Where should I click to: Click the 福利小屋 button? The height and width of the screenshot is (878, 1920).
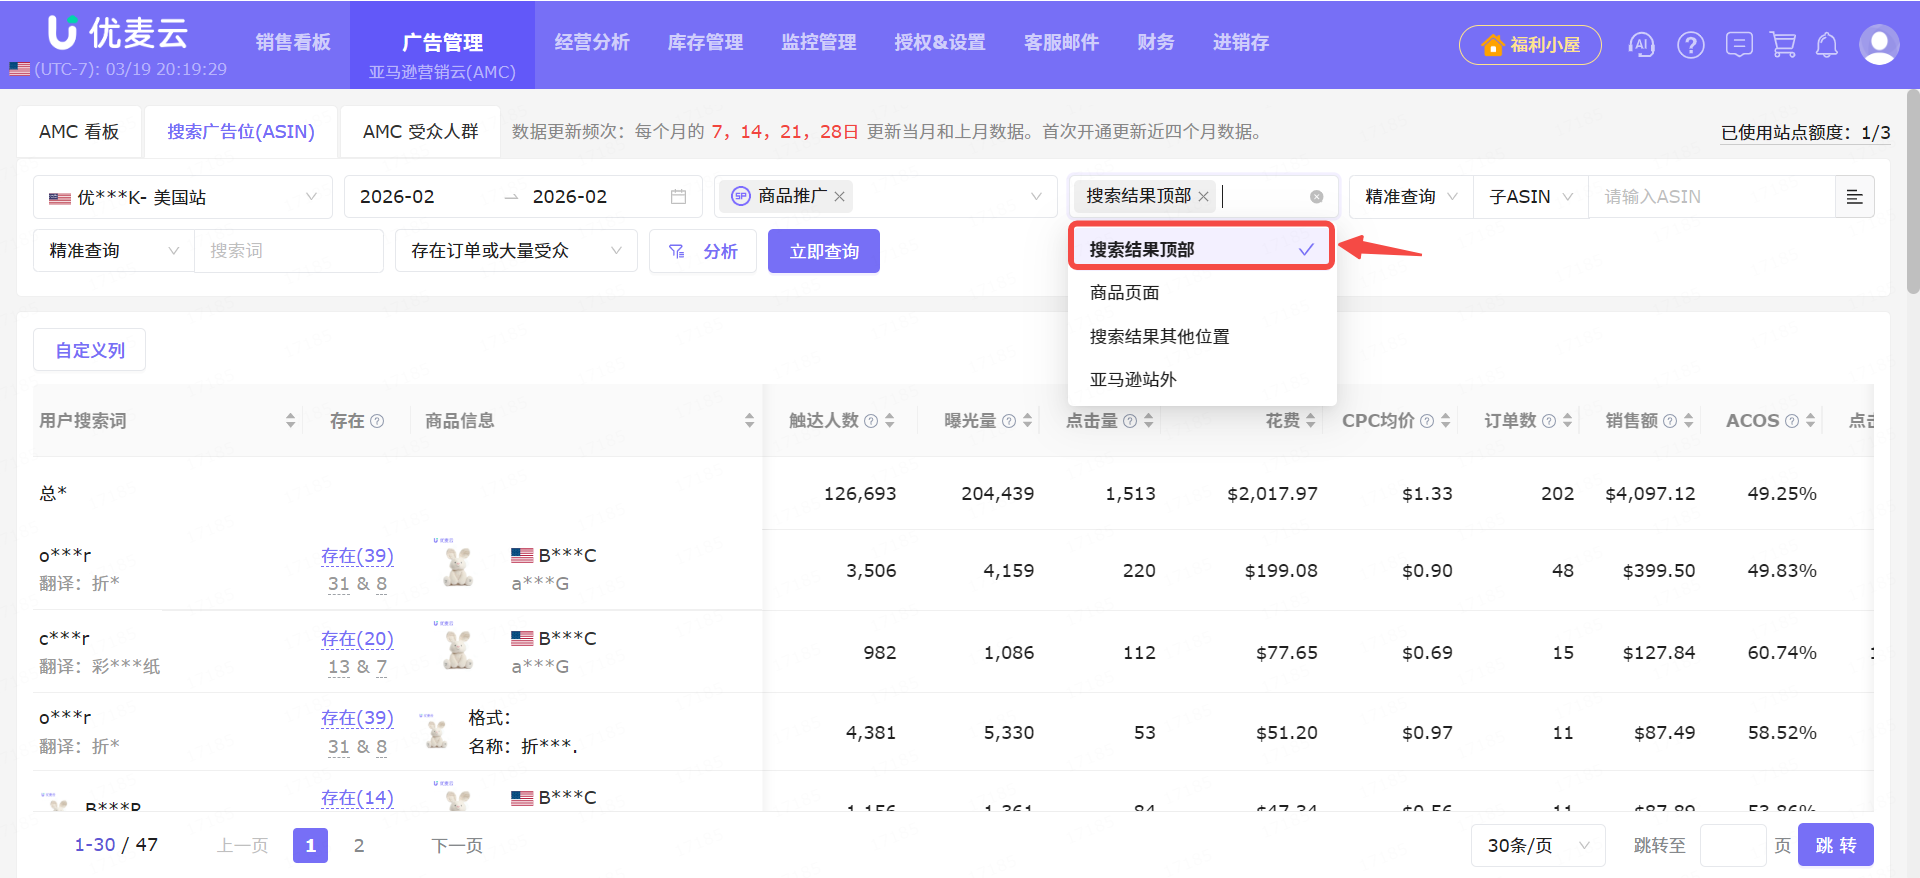click(x=1530, y=45)
